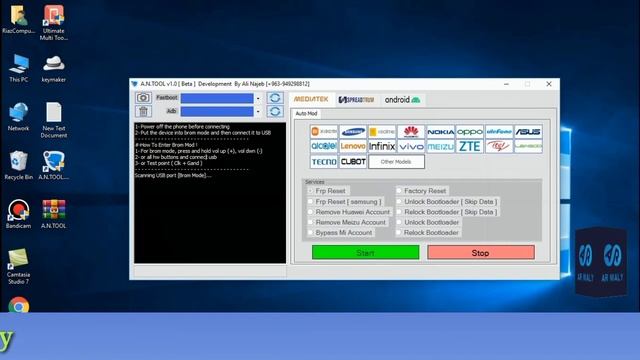The width and height of the screenshot is (640, 360).
Task: Open the RiazCompu... desktop folder
Action: coord(18,20)
